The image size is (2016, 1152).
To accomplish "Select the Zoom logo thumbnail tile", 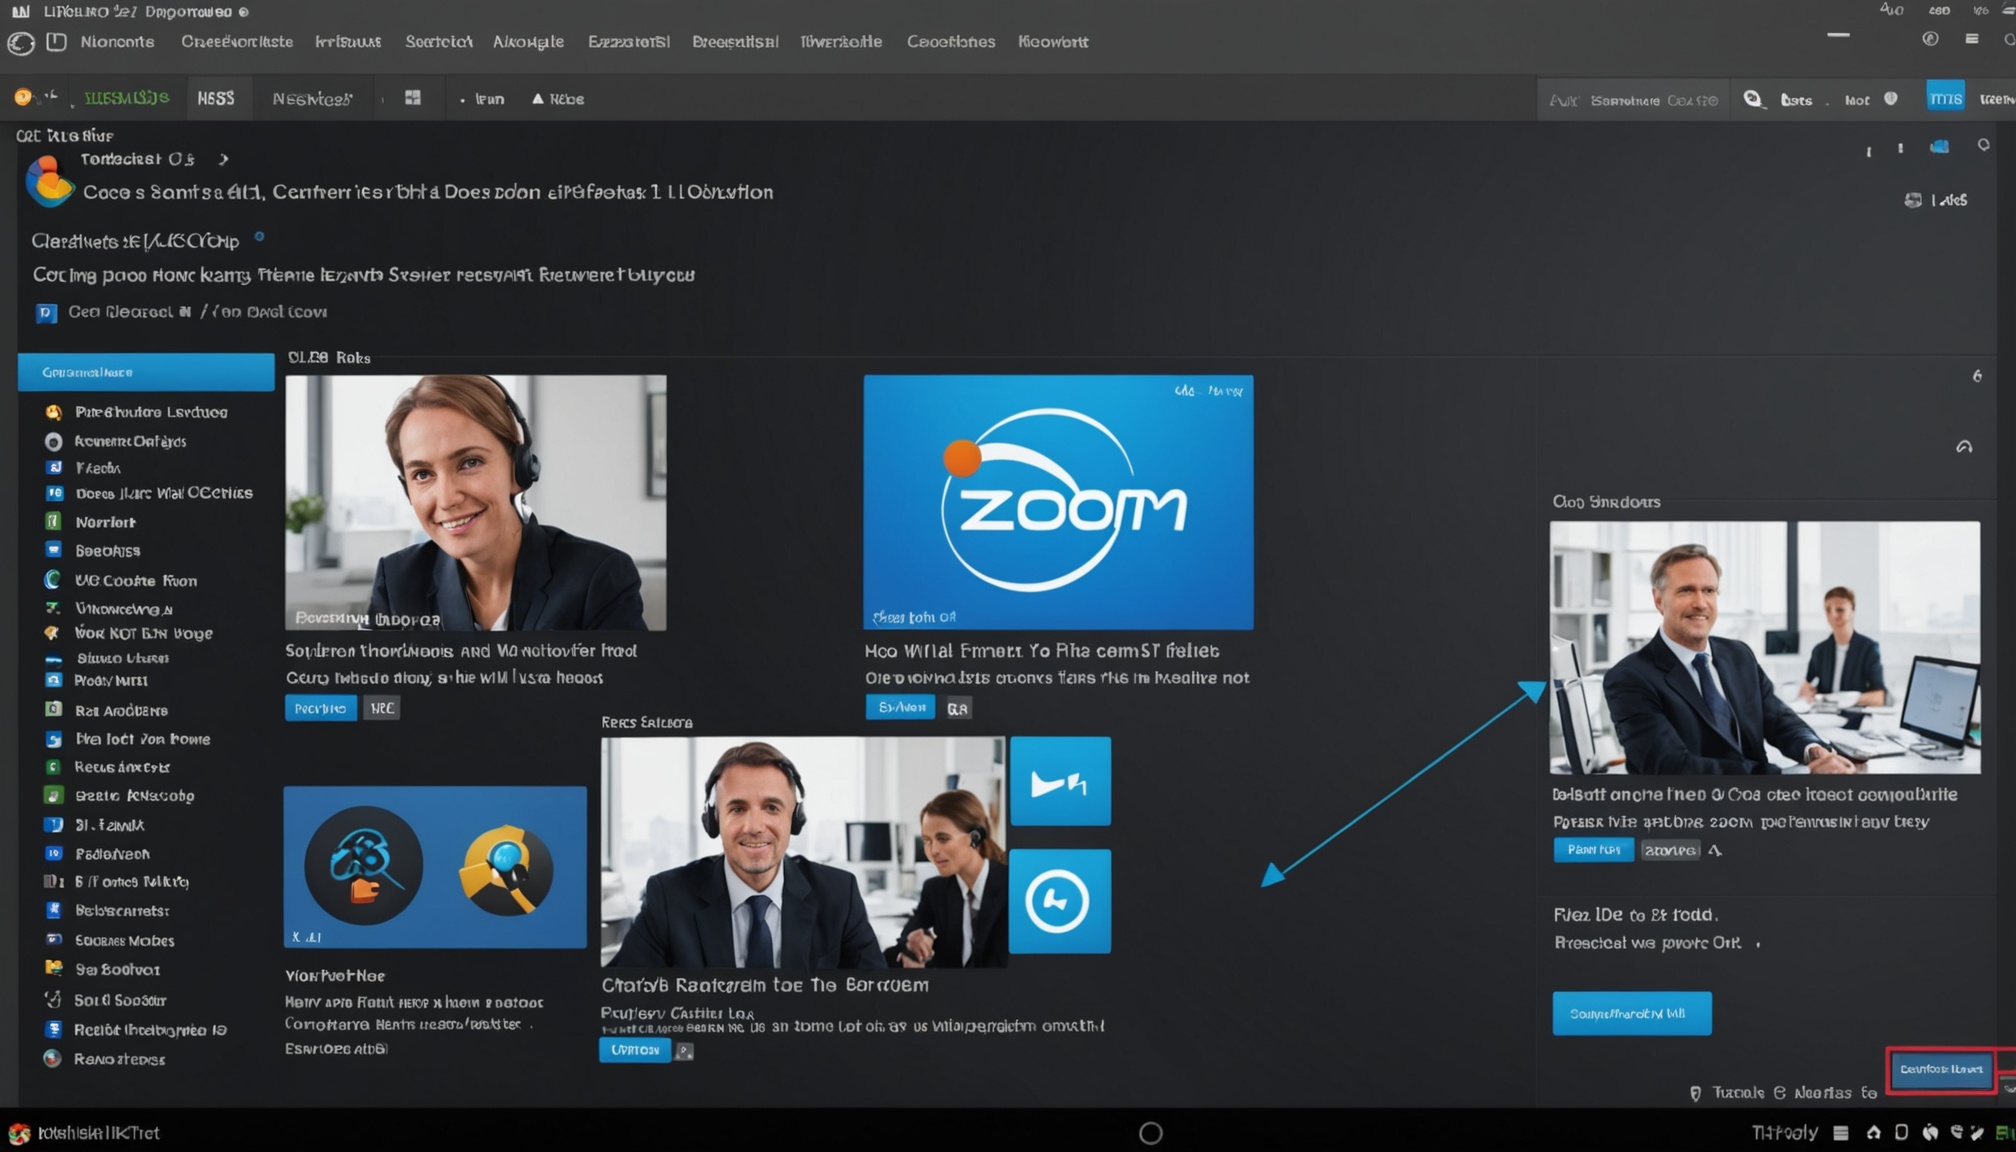I will coord(1058,503).
